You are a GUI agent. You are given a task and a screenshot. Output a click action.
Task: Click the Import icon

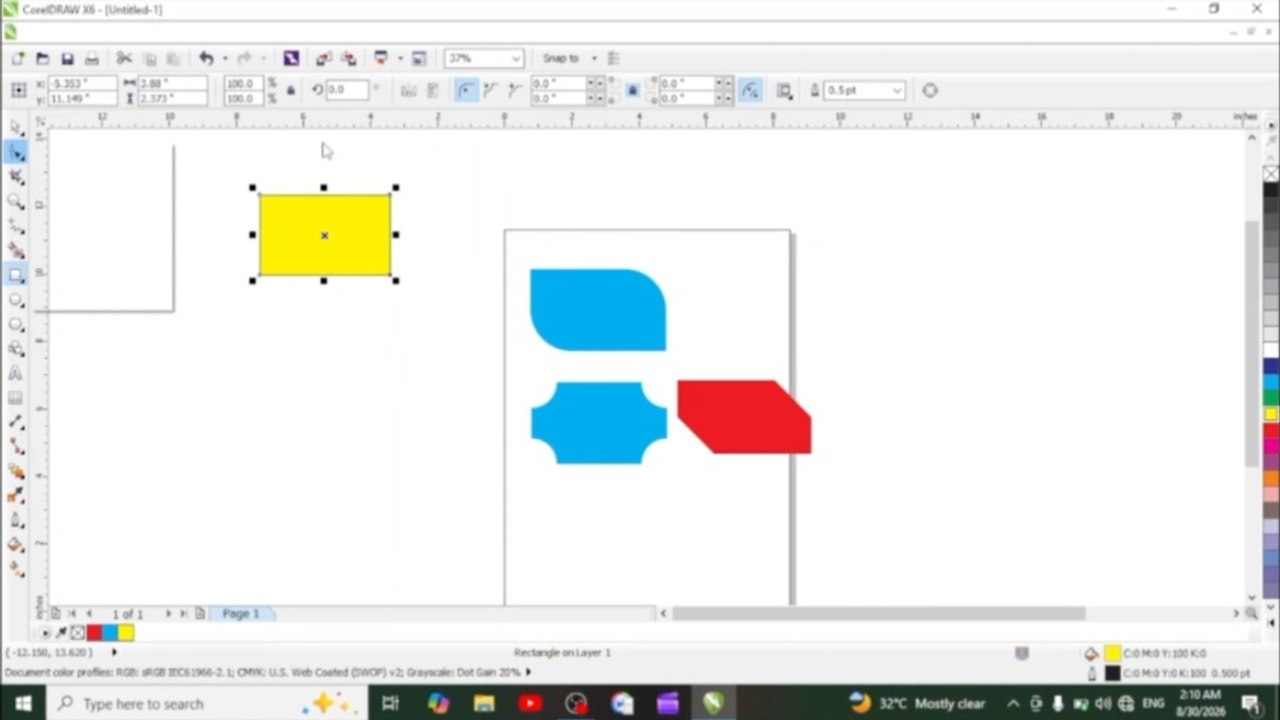coord(323,59)
